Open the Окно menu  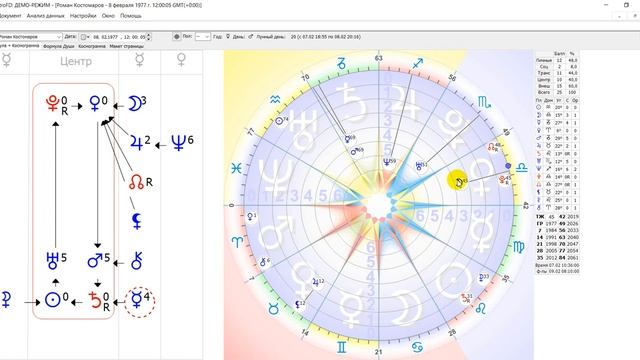coord(108,16)
